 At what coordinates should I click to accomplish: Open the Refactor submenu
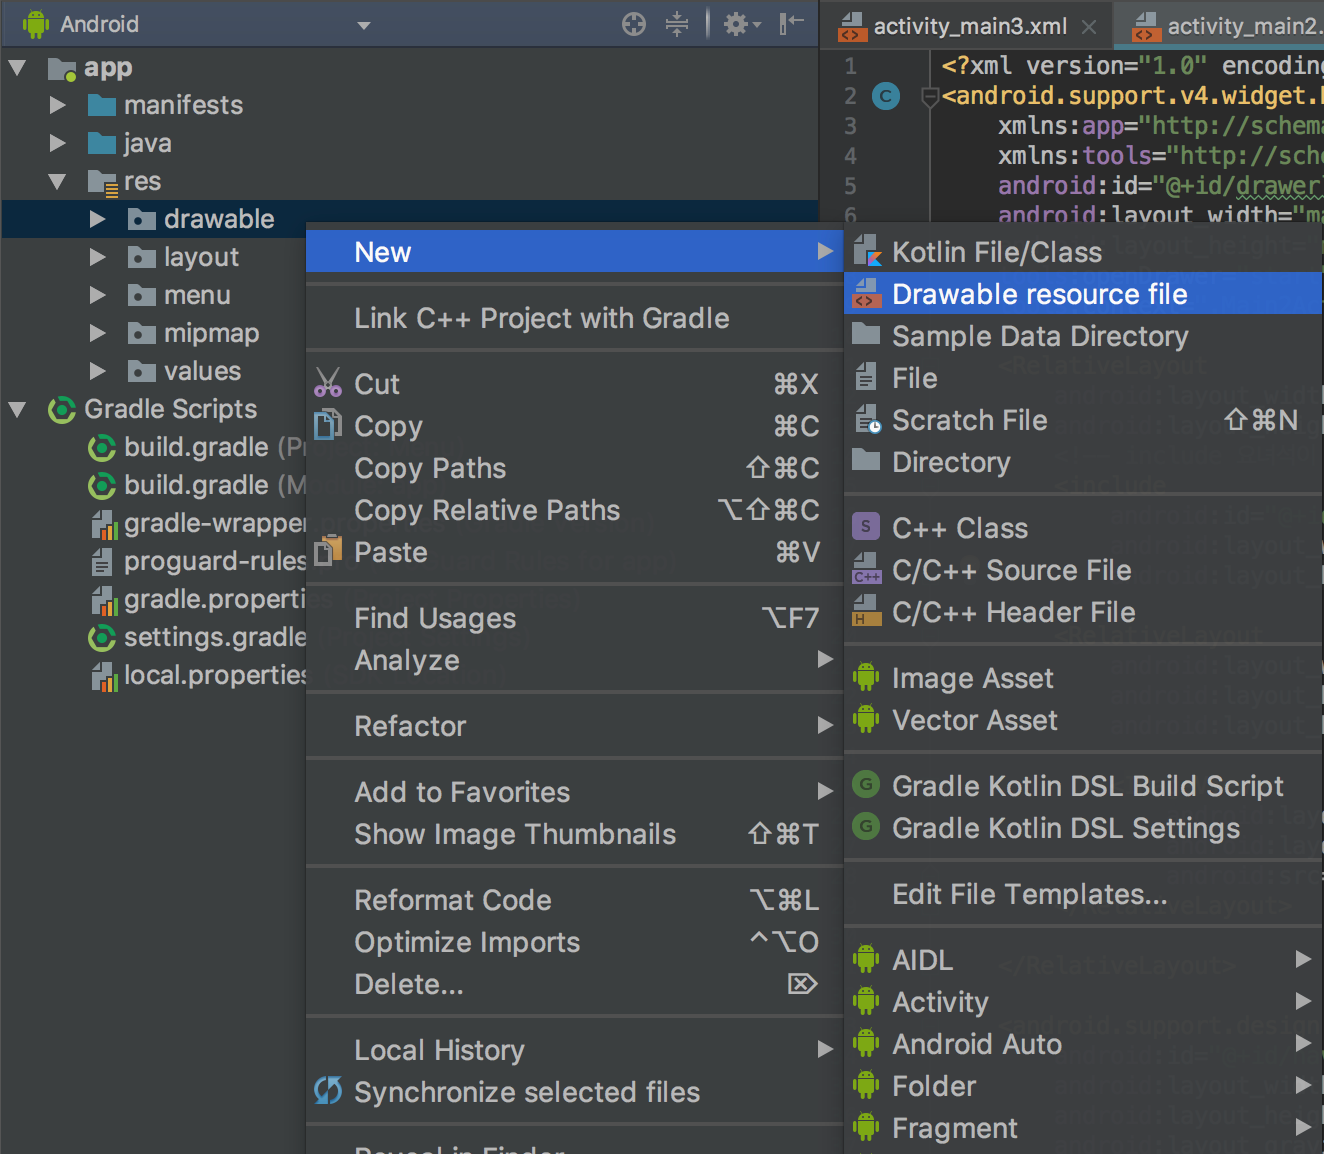(x=574, y=726)
